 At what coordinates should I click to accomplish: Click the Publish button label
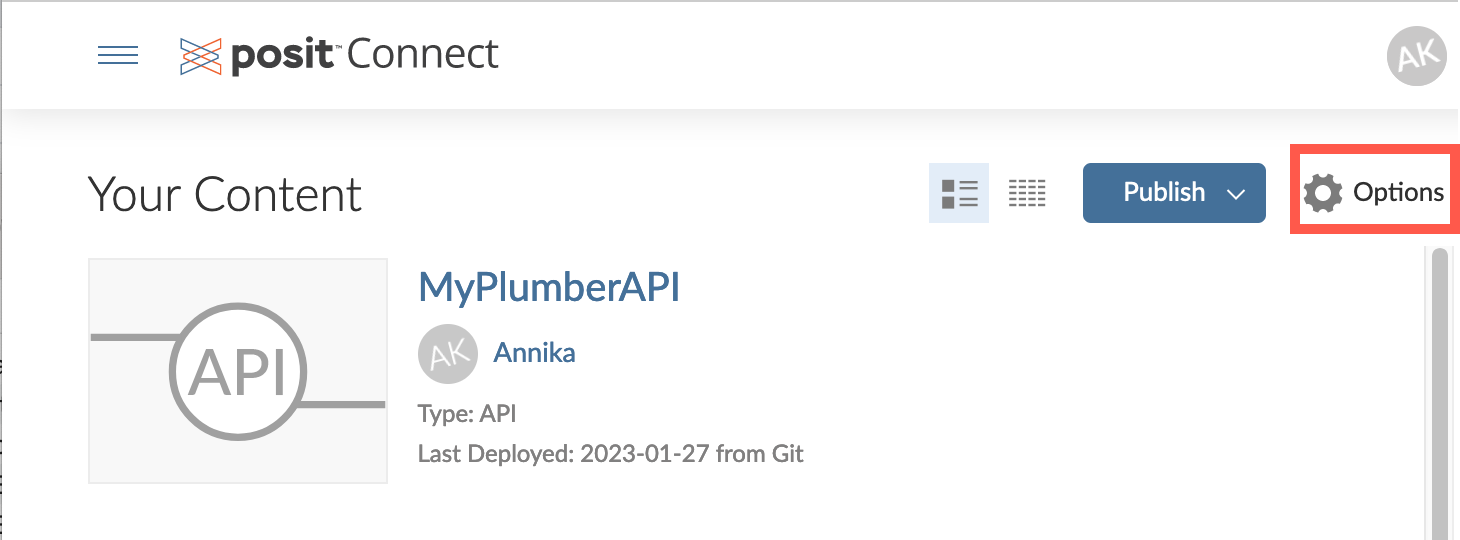tap(1164, 192)
